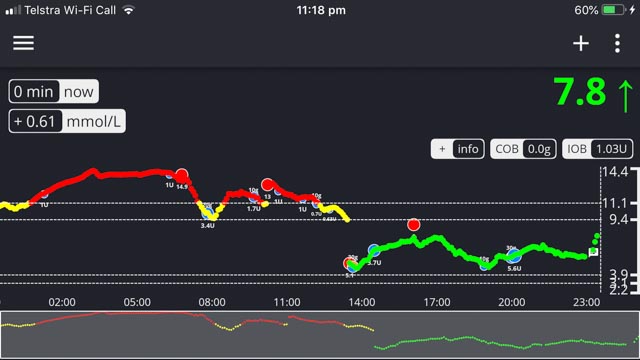
Task: Open the three-dot overflow menu
Action: (x=617, y=43)
